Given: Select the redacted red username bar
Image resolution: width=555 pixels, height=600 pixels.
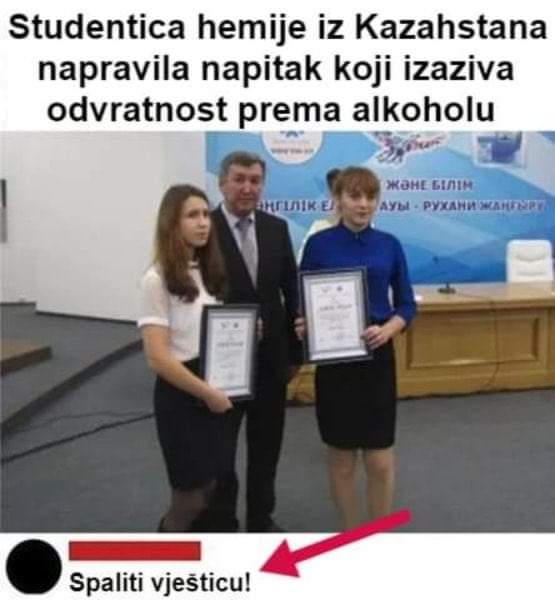Looking at the screenshot, I should coord(135,550).
